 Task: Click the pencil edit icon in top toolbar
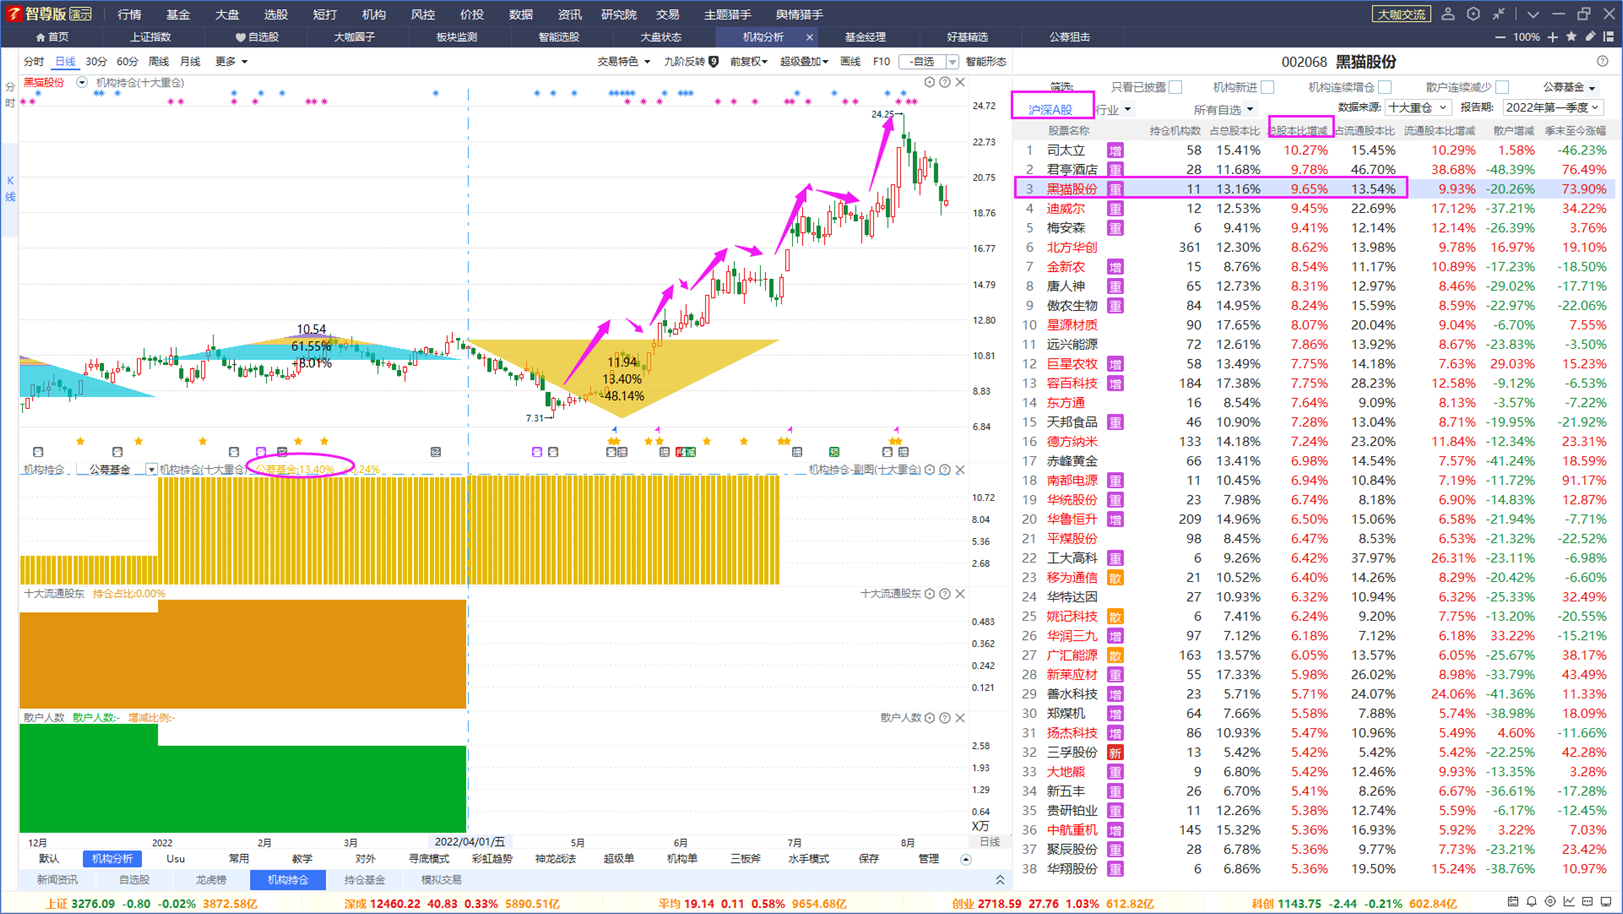[1591, 37]
